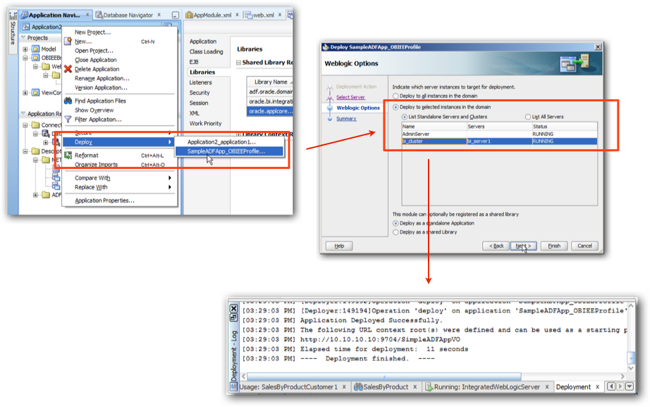Click the Cancel button in Deploy dialog
The width and height of the screenshot is (650, 407).
click(x=585, y=246)
